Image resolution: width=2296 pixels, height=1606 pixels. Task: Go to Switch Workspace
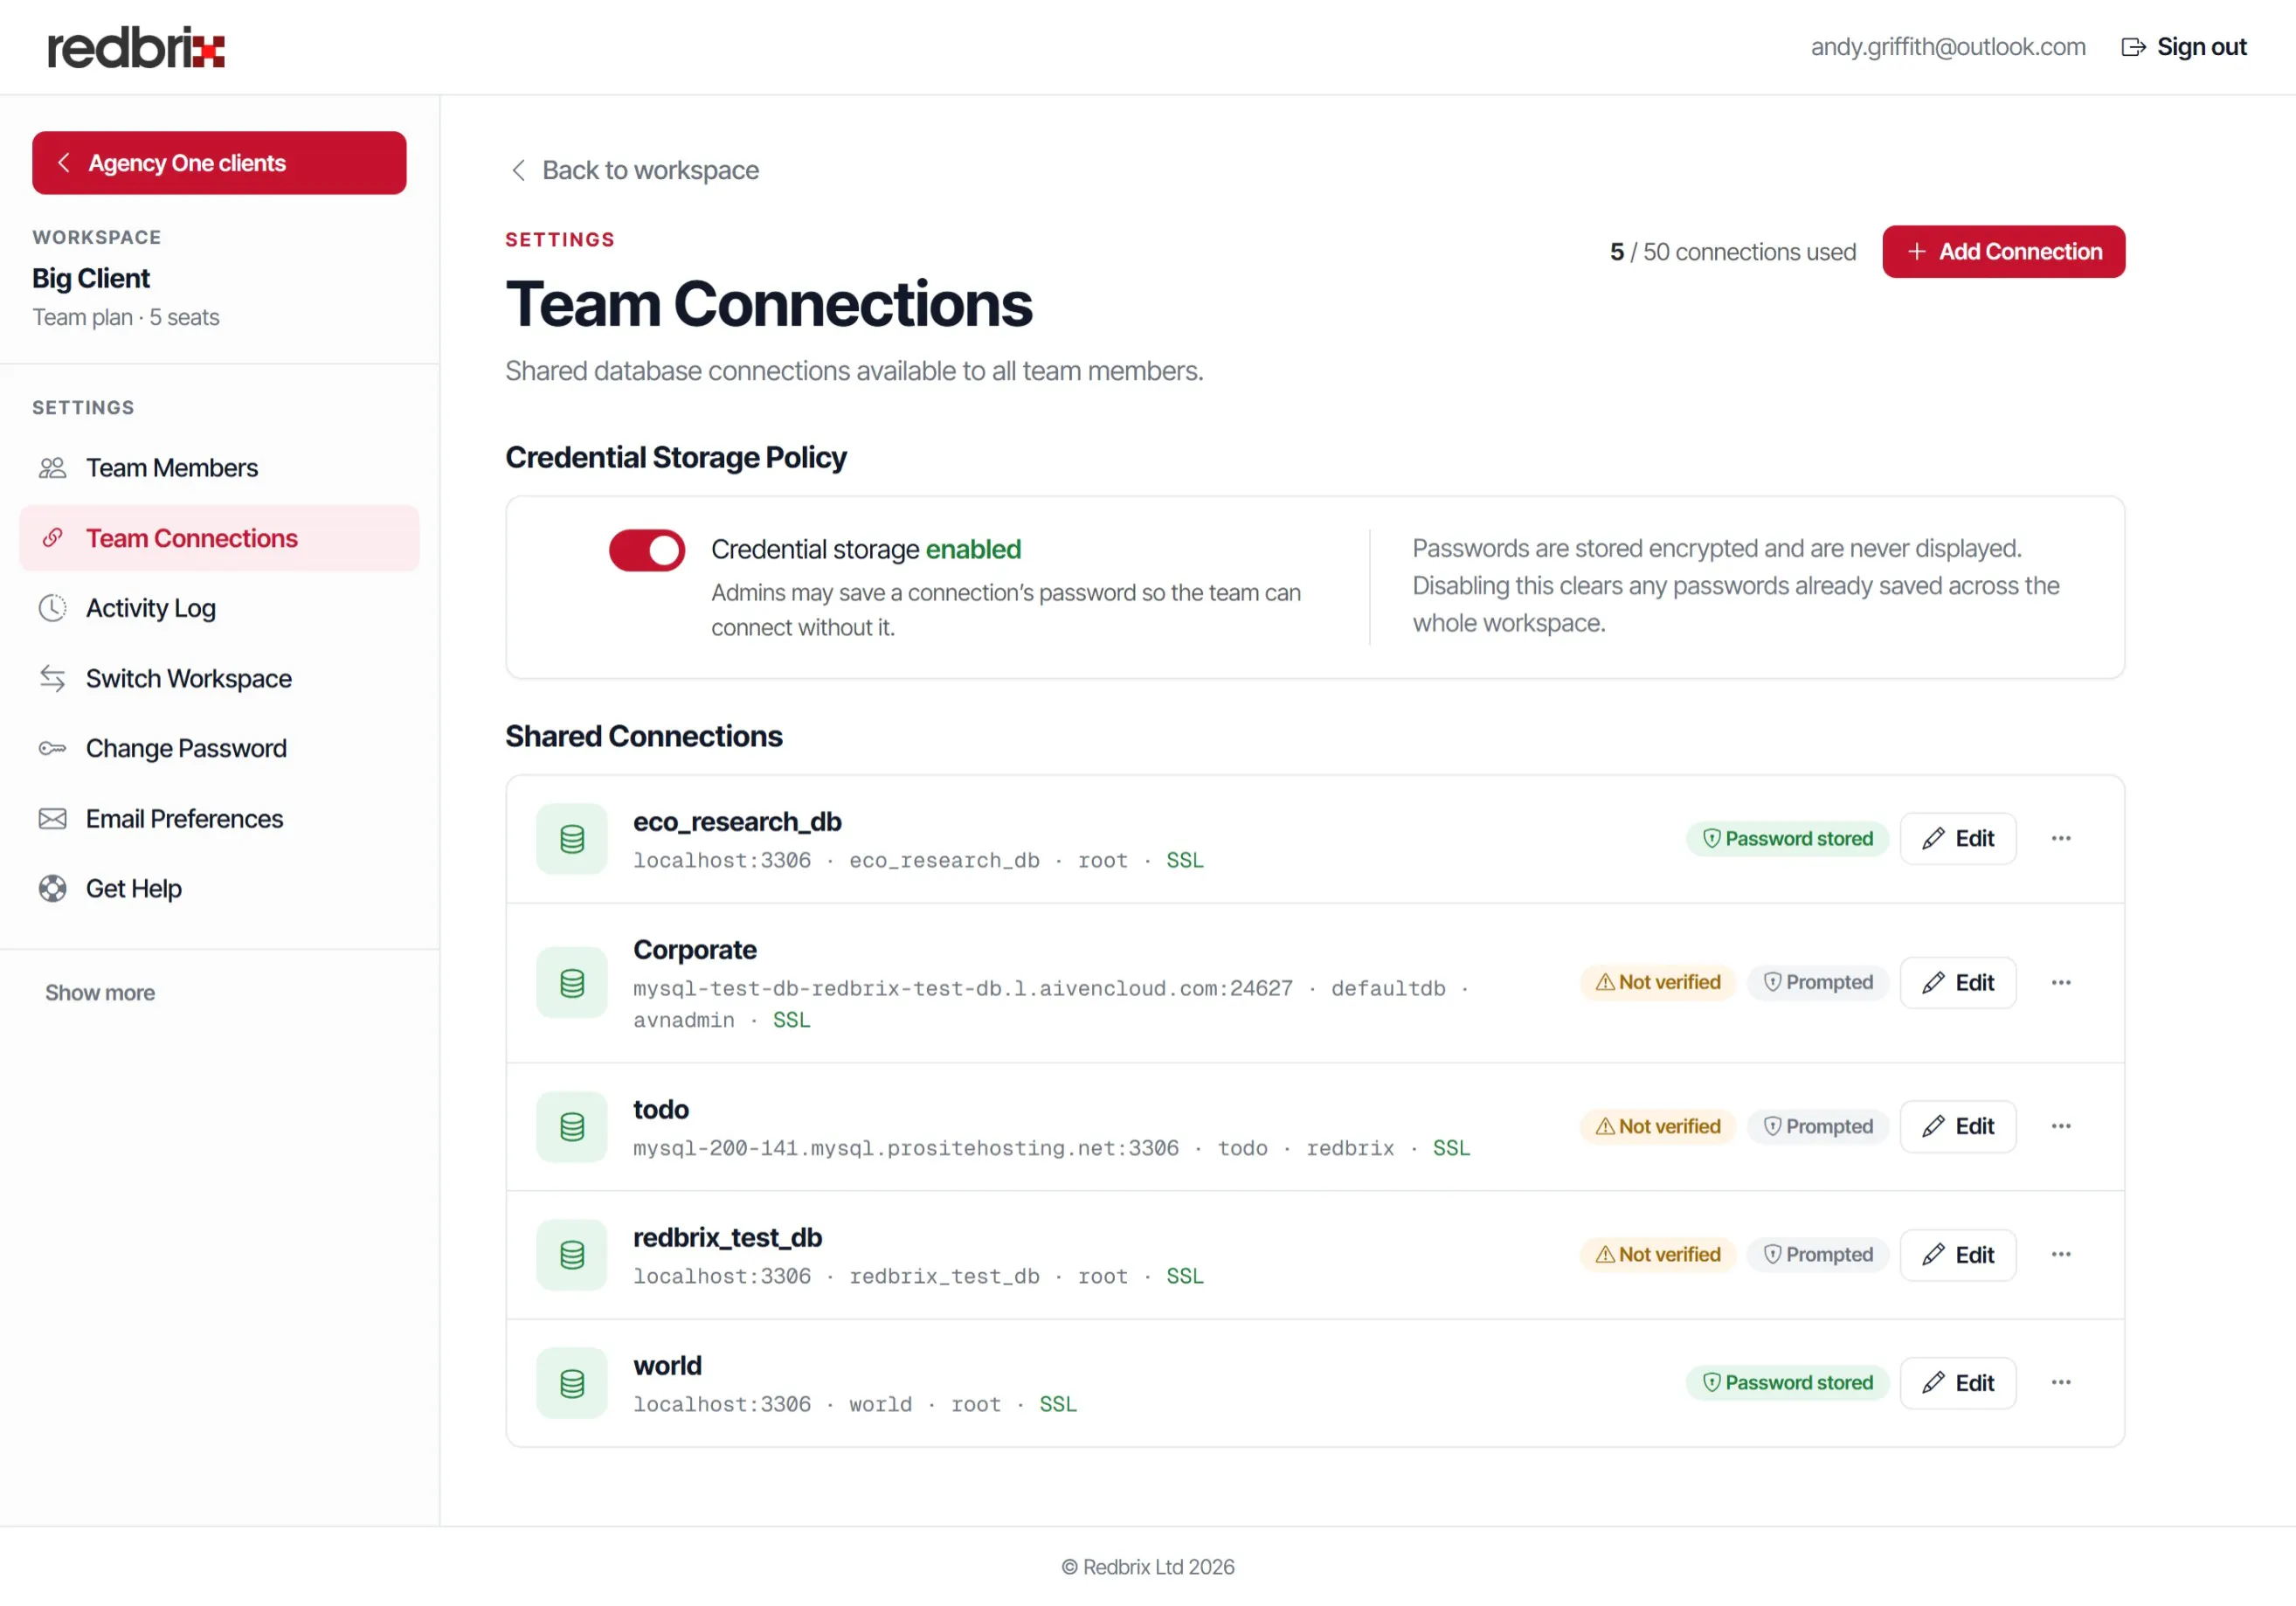219,678
